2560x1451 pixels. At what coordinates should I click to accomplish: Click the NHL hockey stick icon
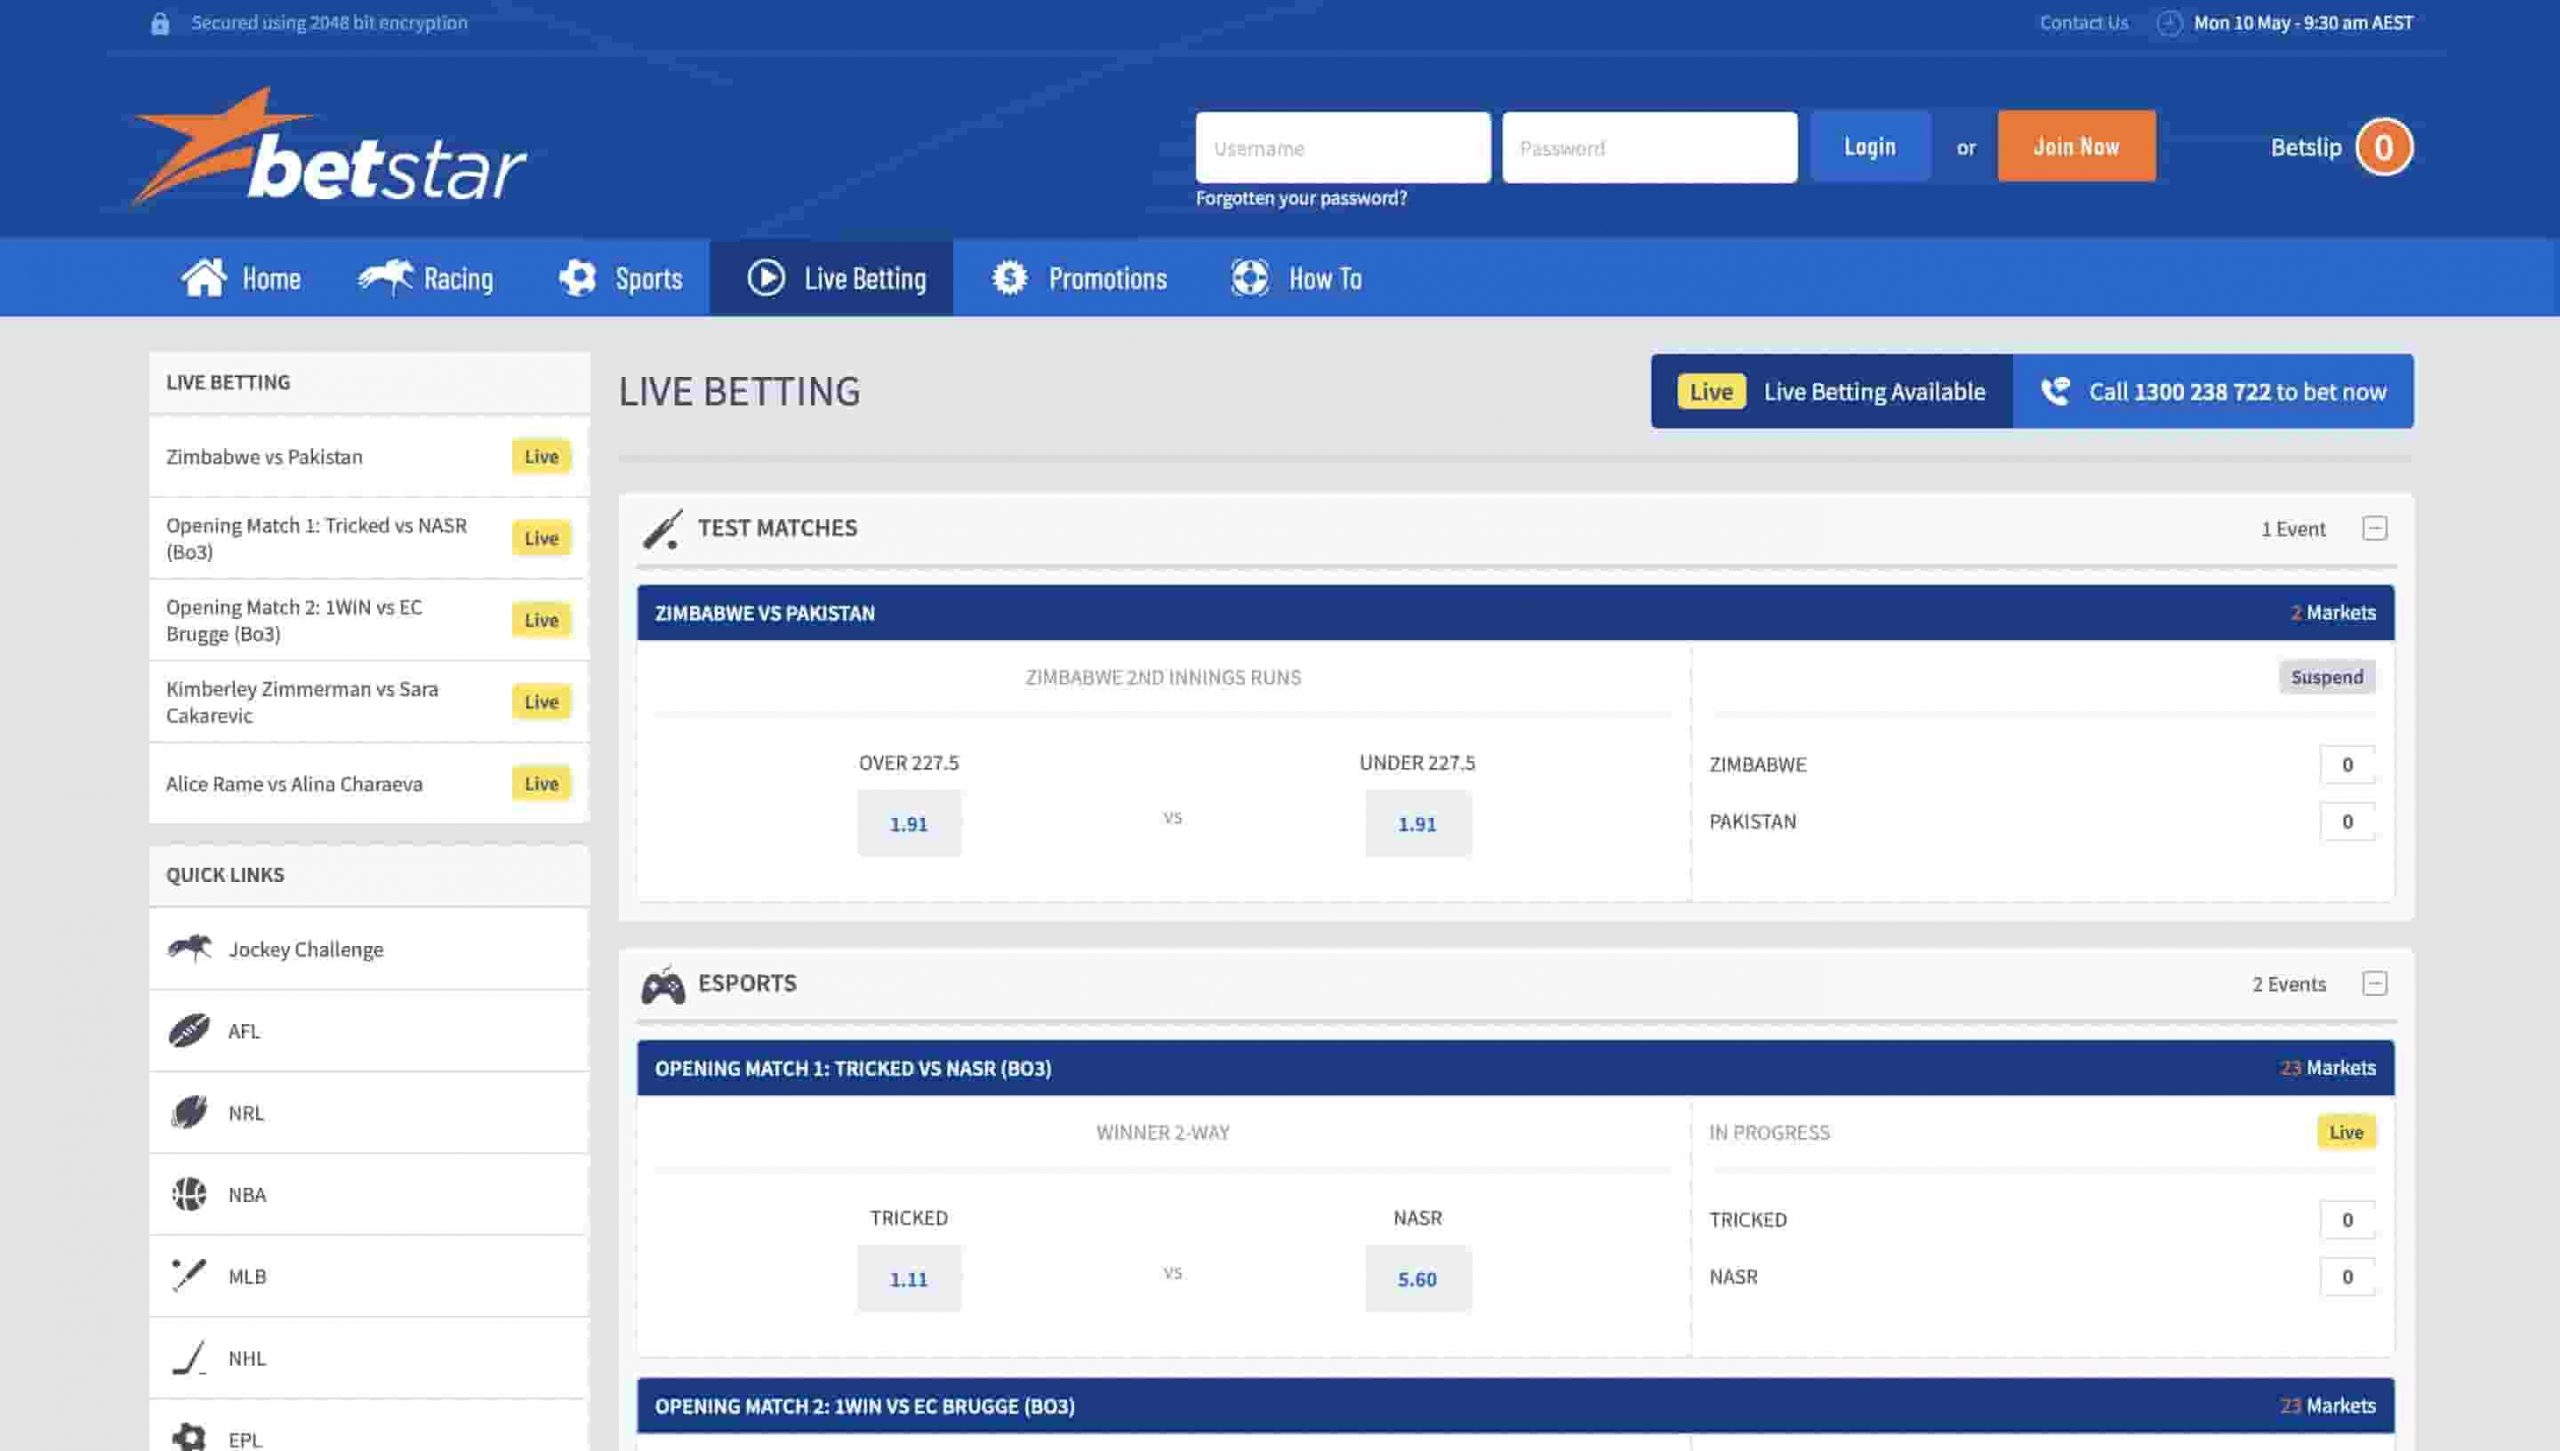189,1358
